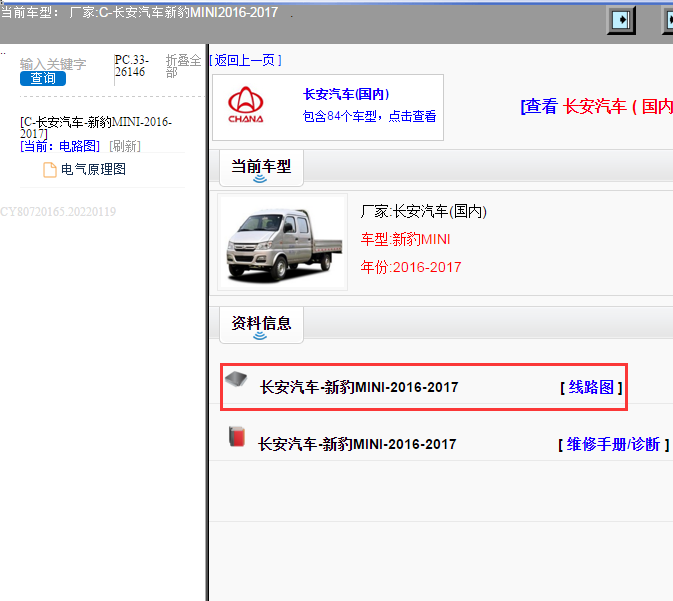Go back via 返回上一页 link
Screen dimensions: 673x601
click(x=246, y=60)
